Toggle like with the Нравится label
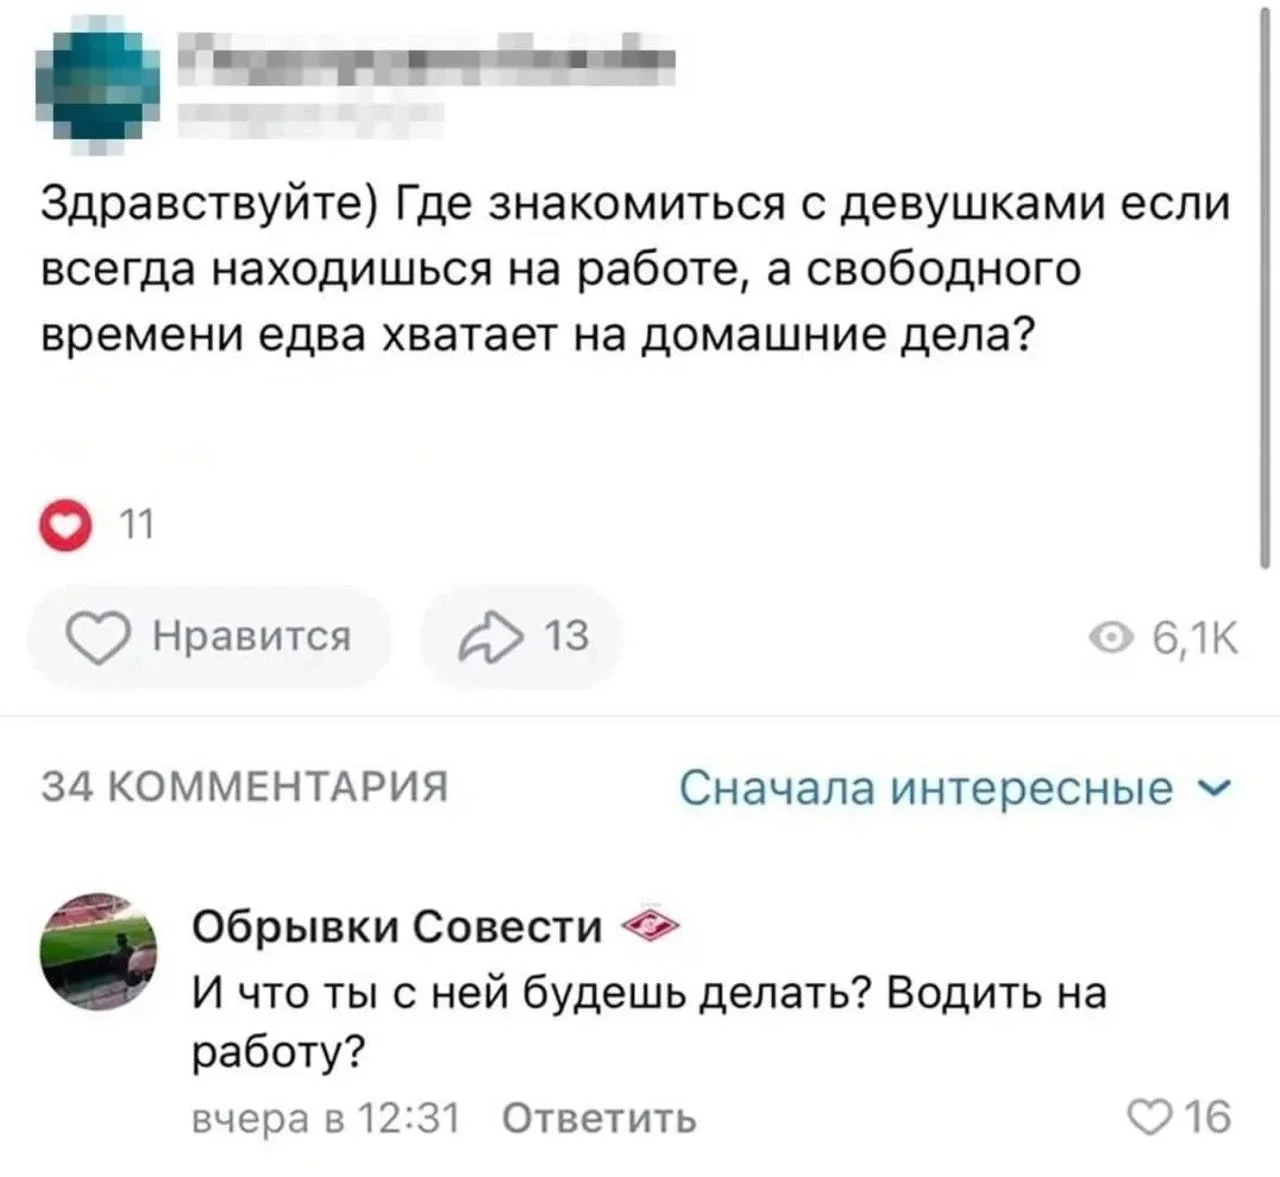 (x=251, y=636)
